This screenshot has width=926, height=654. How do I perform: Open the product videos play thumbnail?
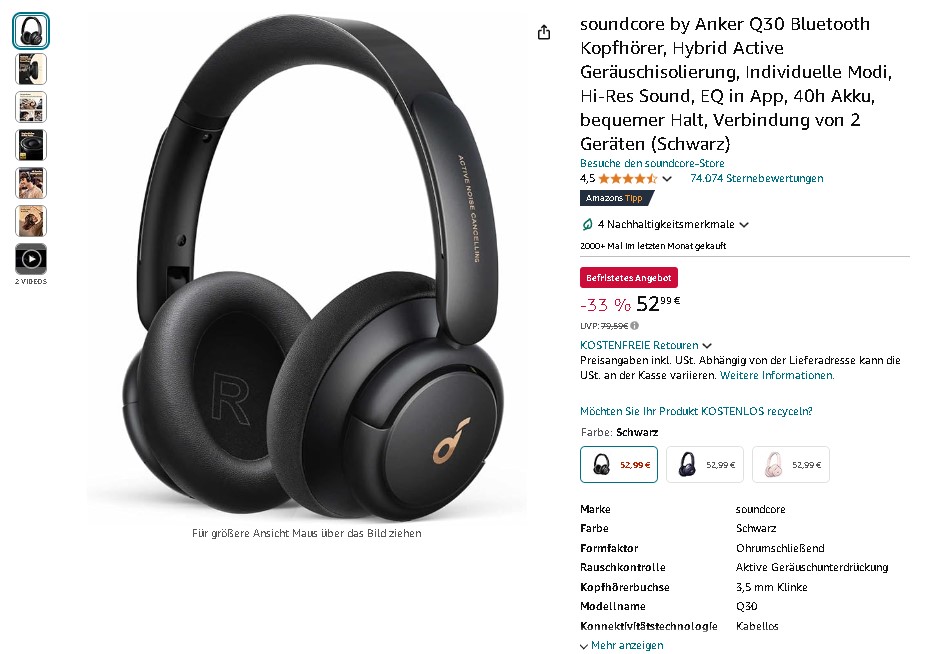tap(31, 259)
